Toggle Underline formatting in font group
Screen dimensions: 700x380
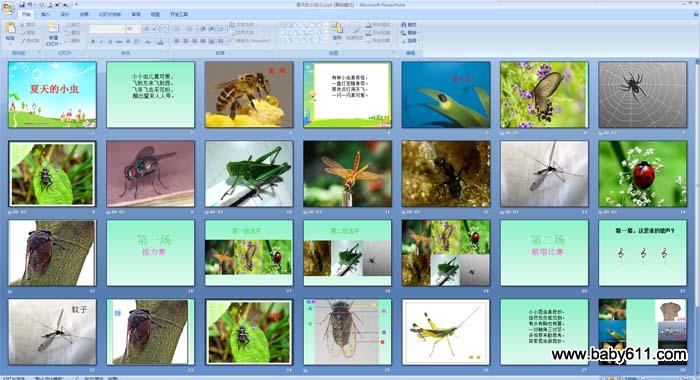(110, 42)
